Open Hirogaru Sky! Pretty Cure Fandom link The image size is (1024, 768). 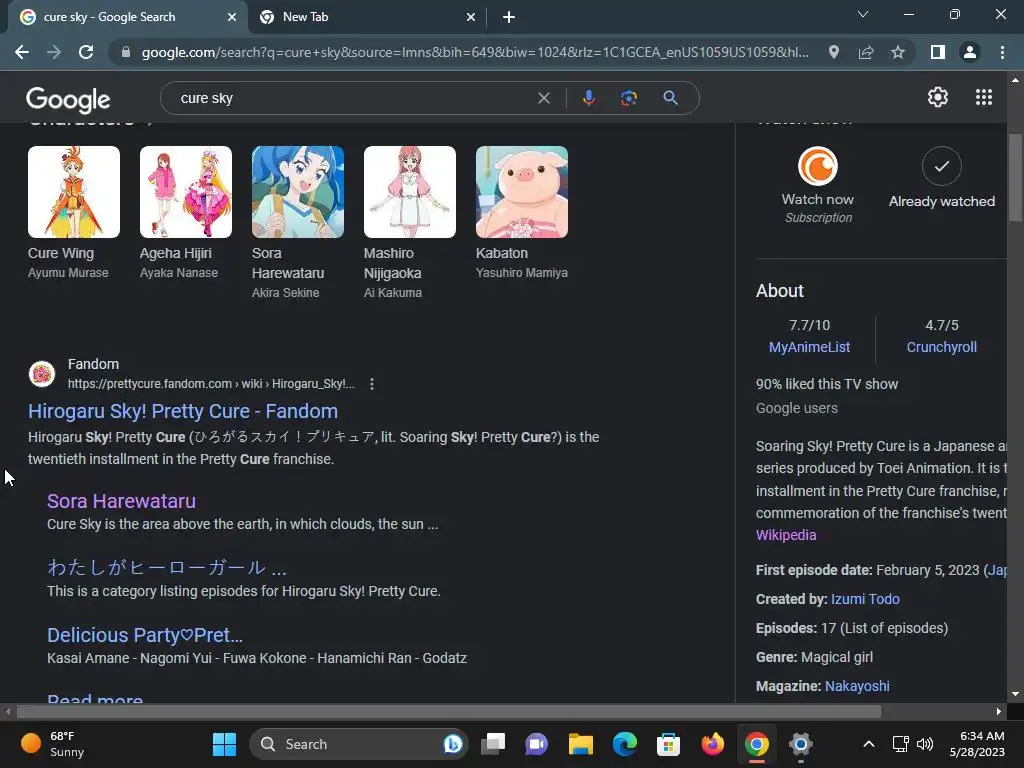pos(183,411)
